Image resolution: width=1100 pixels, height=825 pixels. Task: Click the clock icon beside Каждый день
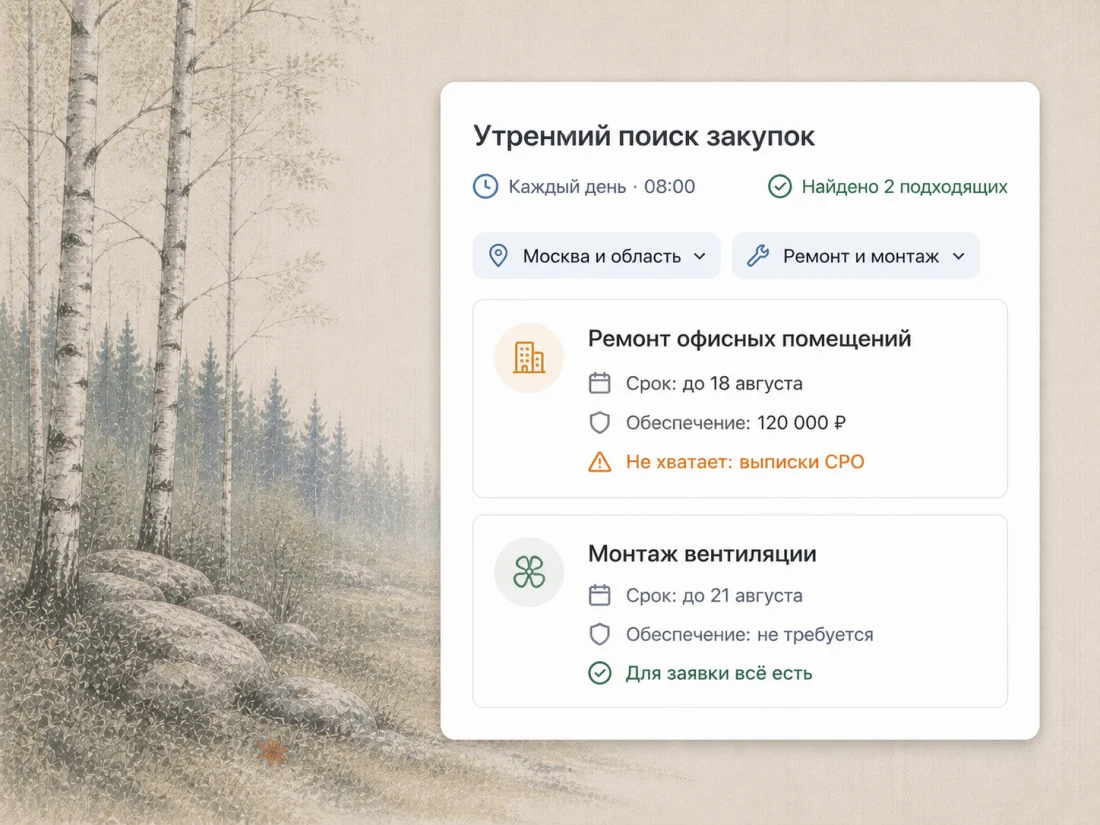coord(485,187)
